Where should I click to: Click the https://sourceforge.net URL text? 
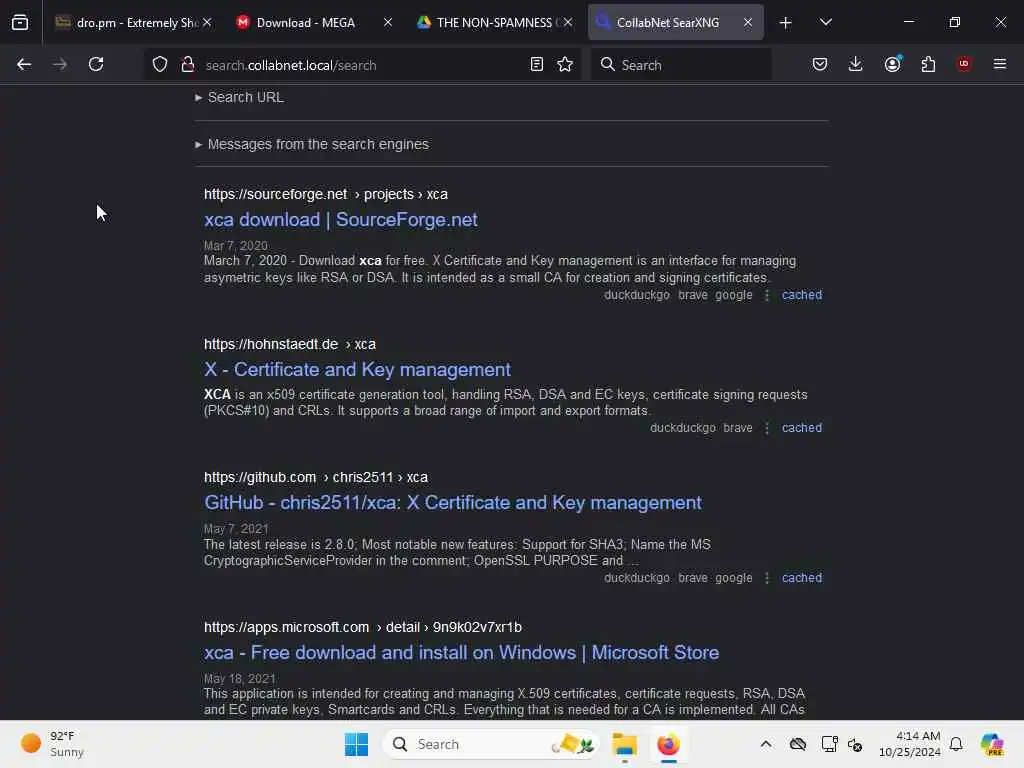pos(275,195)
